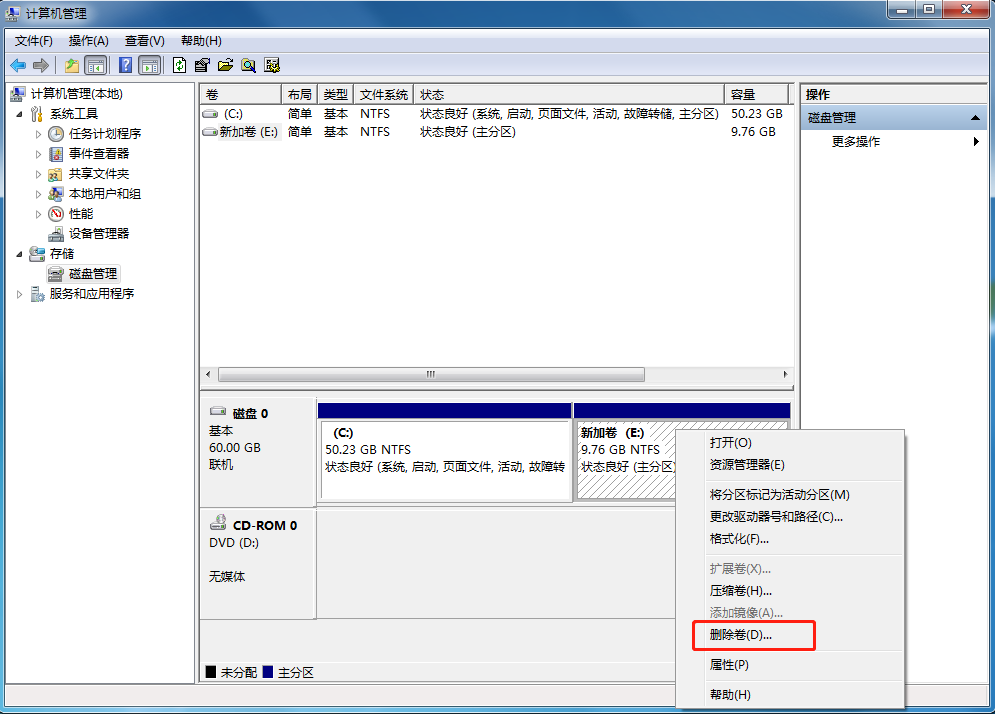Choose 将分区标记为活动分区(M) in context menu
995x714 pixels.
(790, 495)
